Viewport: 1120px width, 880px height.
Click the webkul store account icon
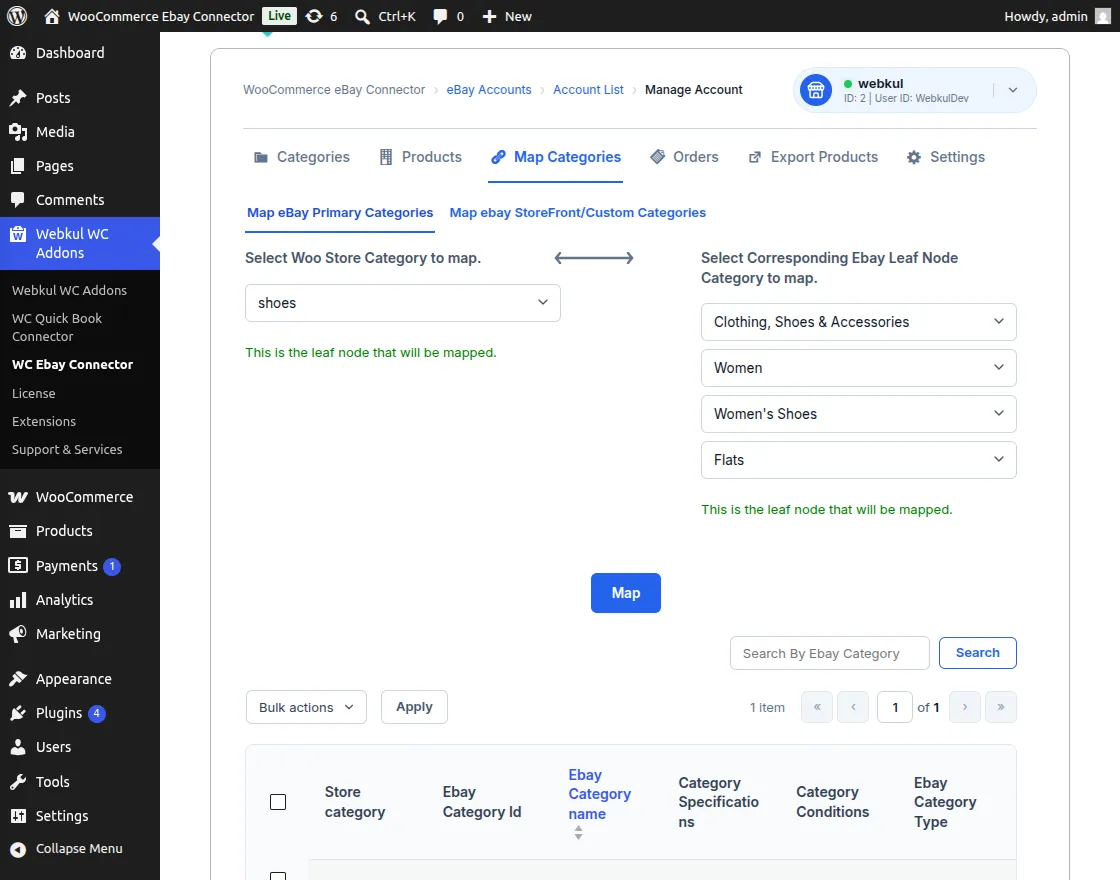(x=816, y=90)
